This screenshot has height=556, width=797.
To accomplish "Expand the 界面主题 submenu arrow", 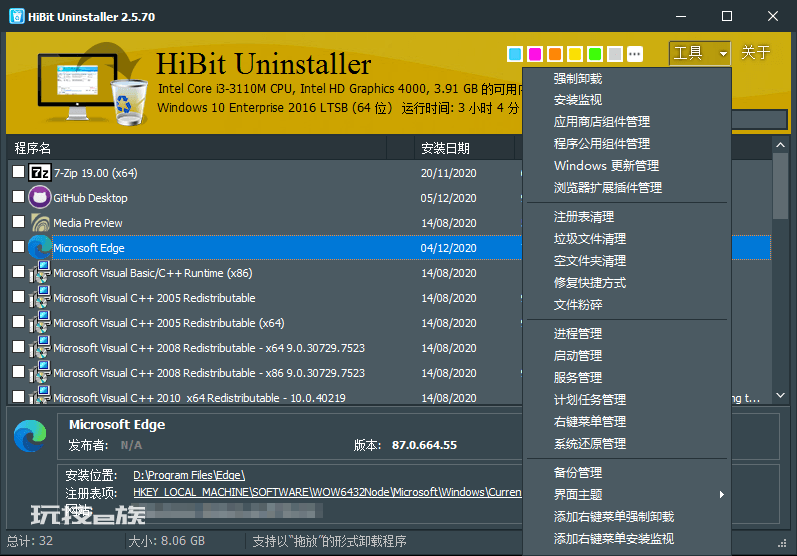I will tap(721, 495).
